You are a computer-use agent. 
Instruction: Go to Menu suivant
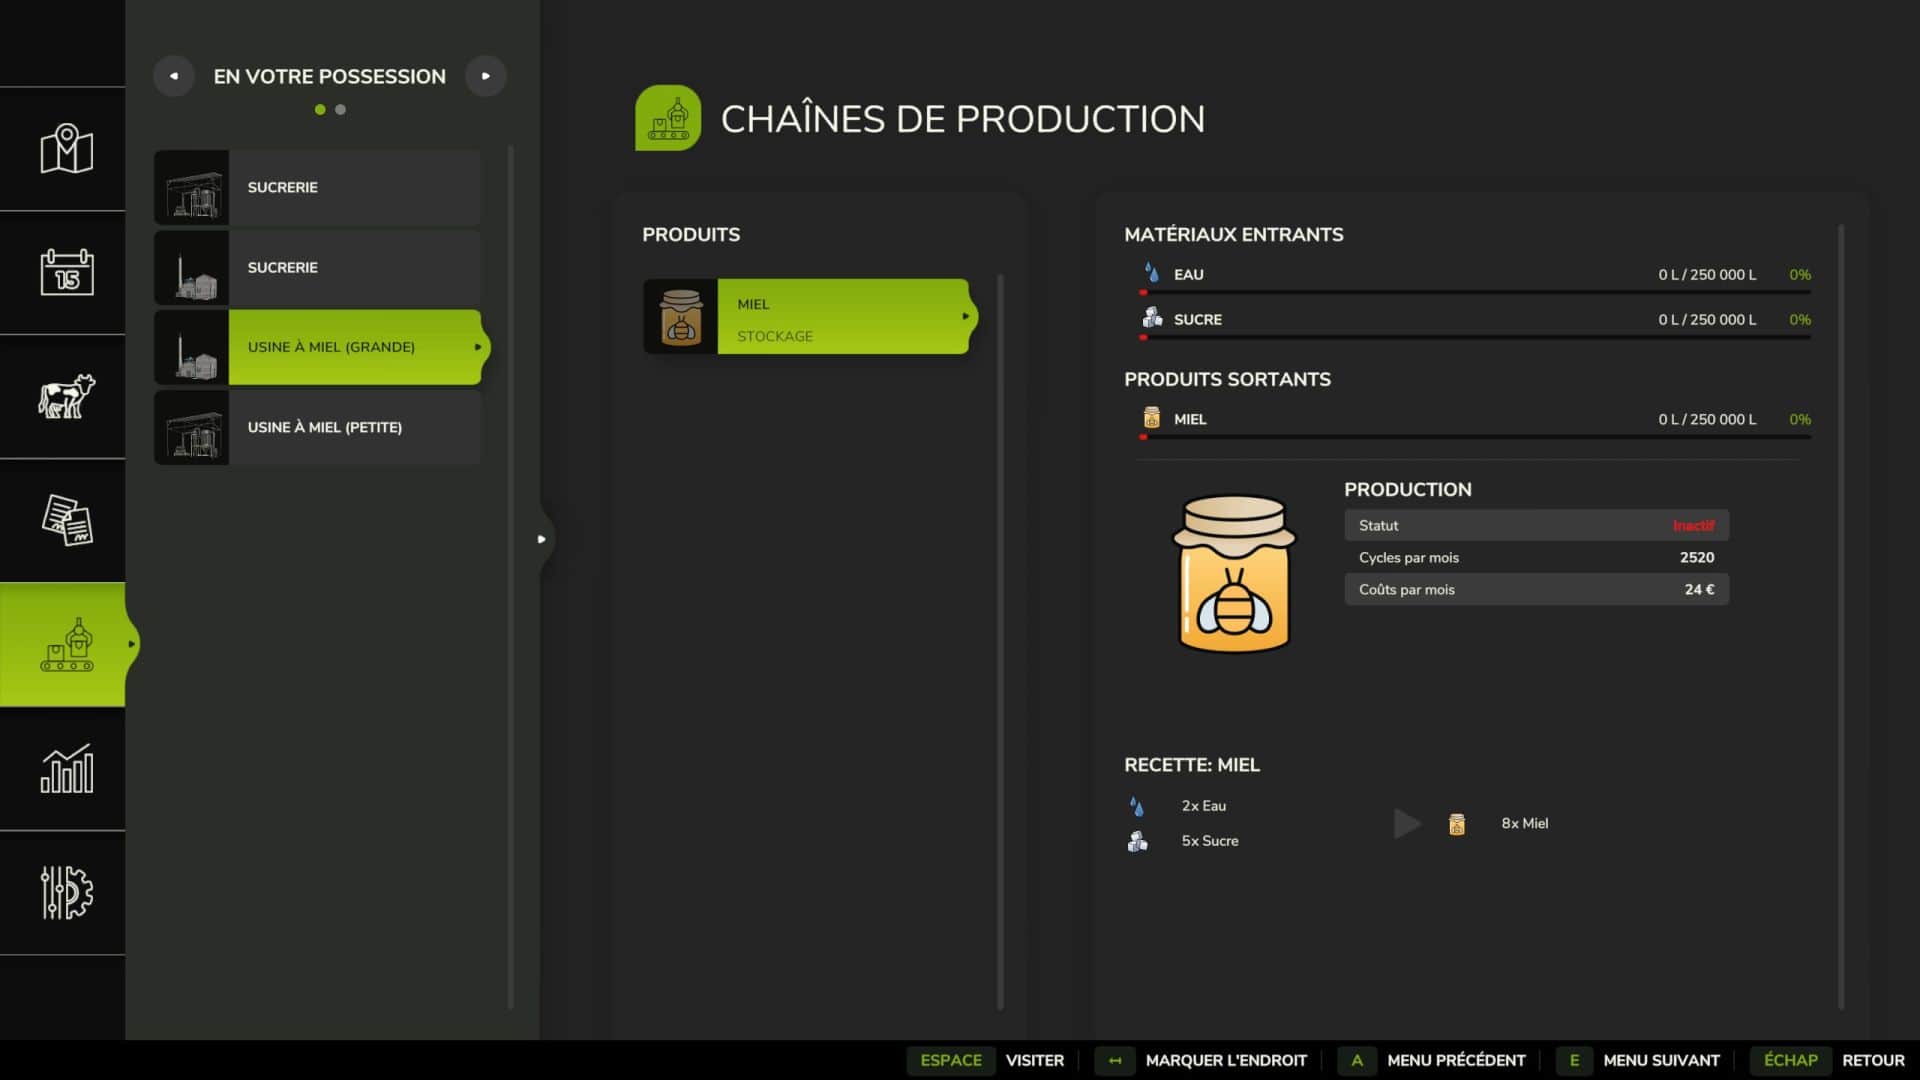pyautogui.click(x=1660, y=1060)
